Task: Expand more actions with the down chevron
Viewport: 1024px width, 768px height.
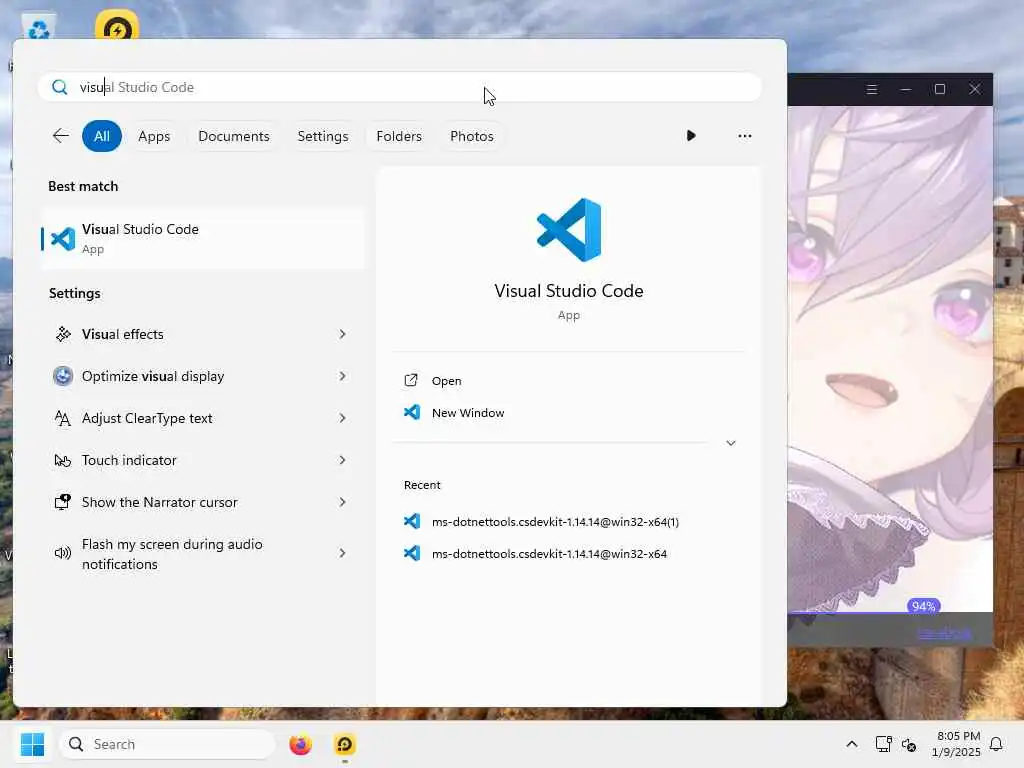Action: [x=731, y=443]
